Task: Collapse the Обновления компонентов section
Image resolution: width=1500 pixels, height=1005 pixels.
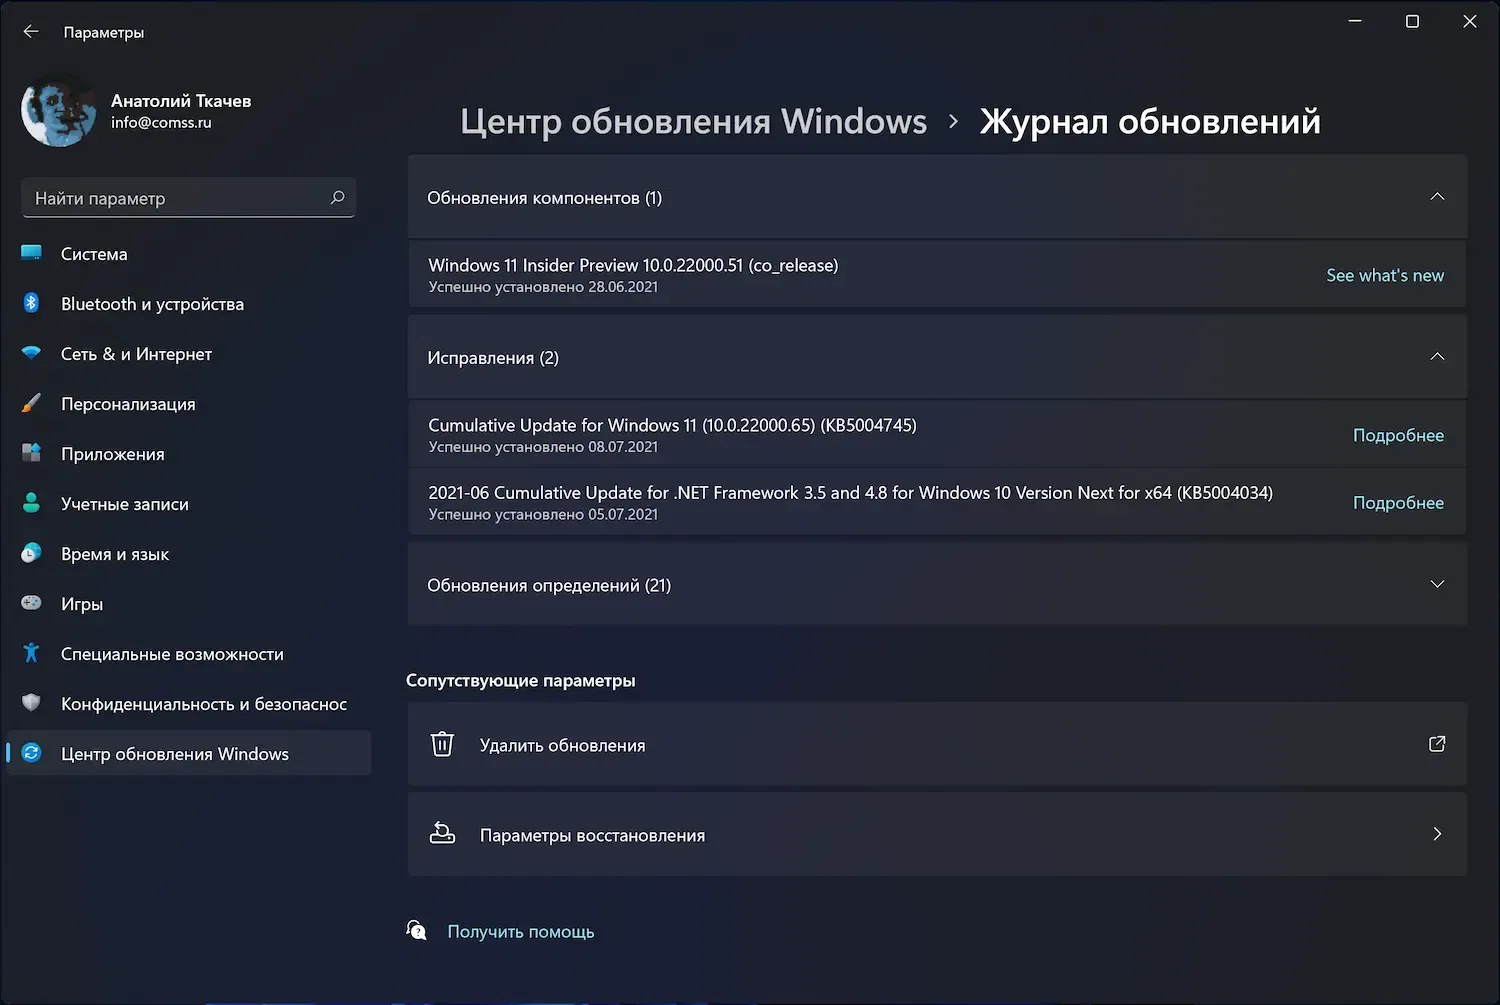Action: coord(1437,197)
